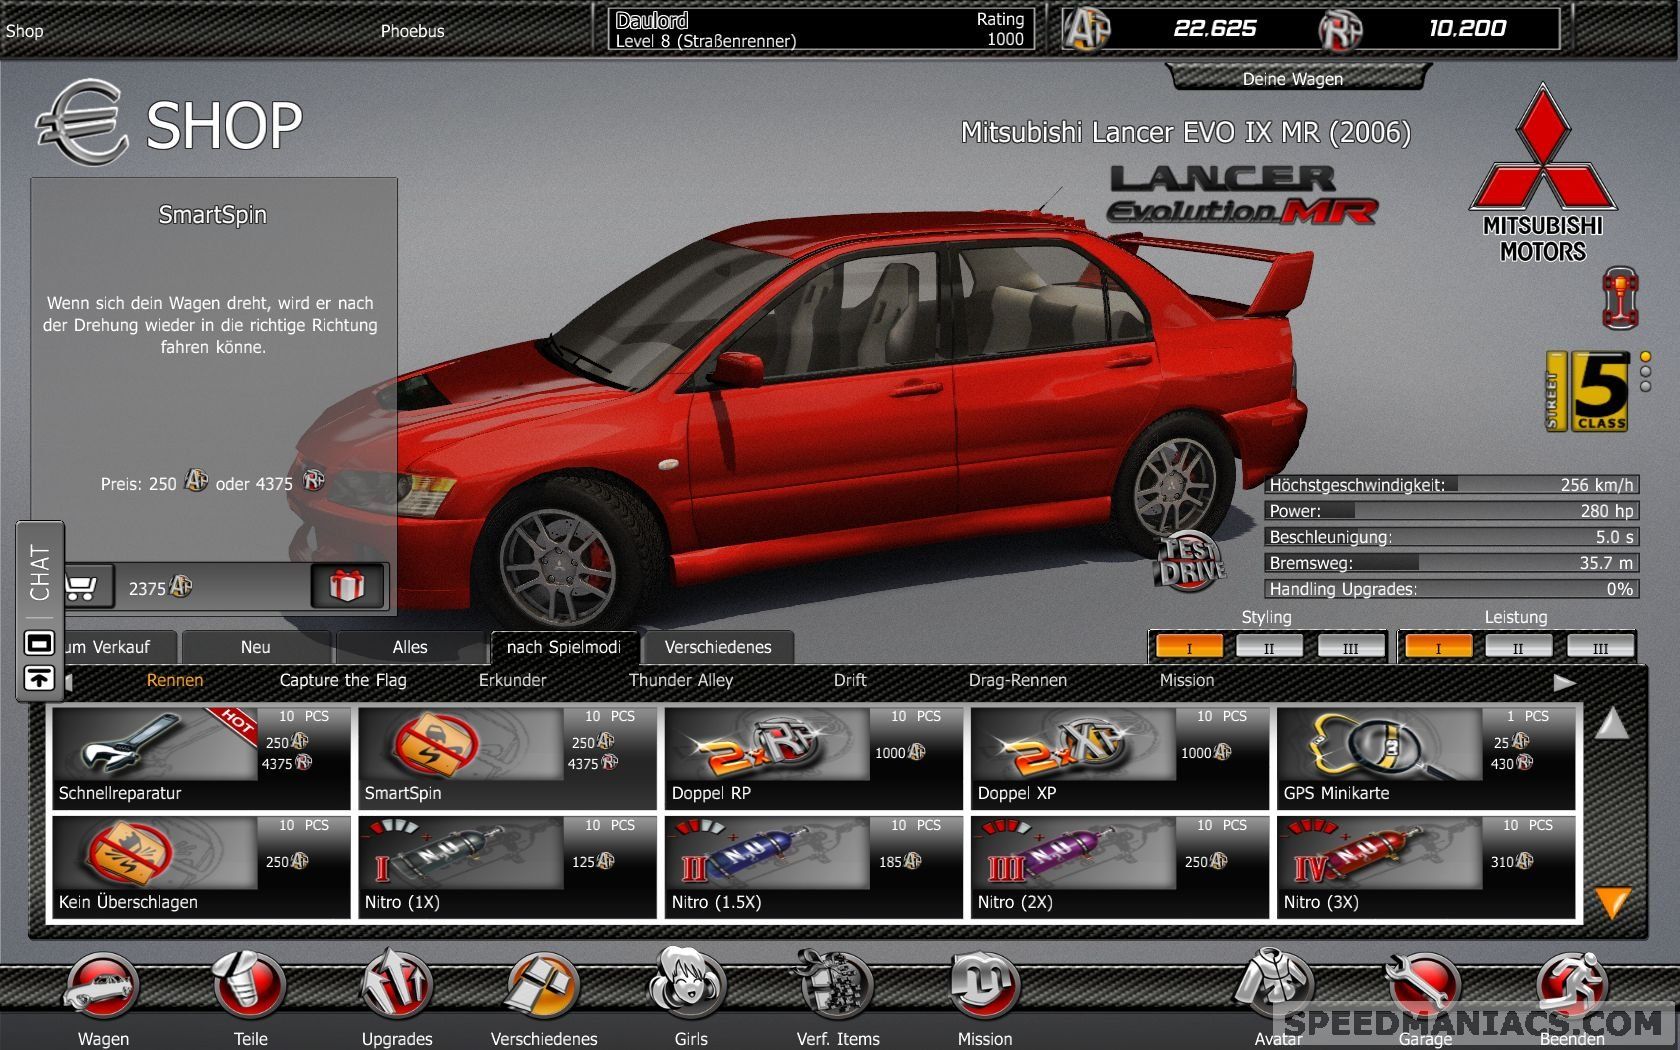Click the Mitsubishi Motors logo

(1543, 174)
